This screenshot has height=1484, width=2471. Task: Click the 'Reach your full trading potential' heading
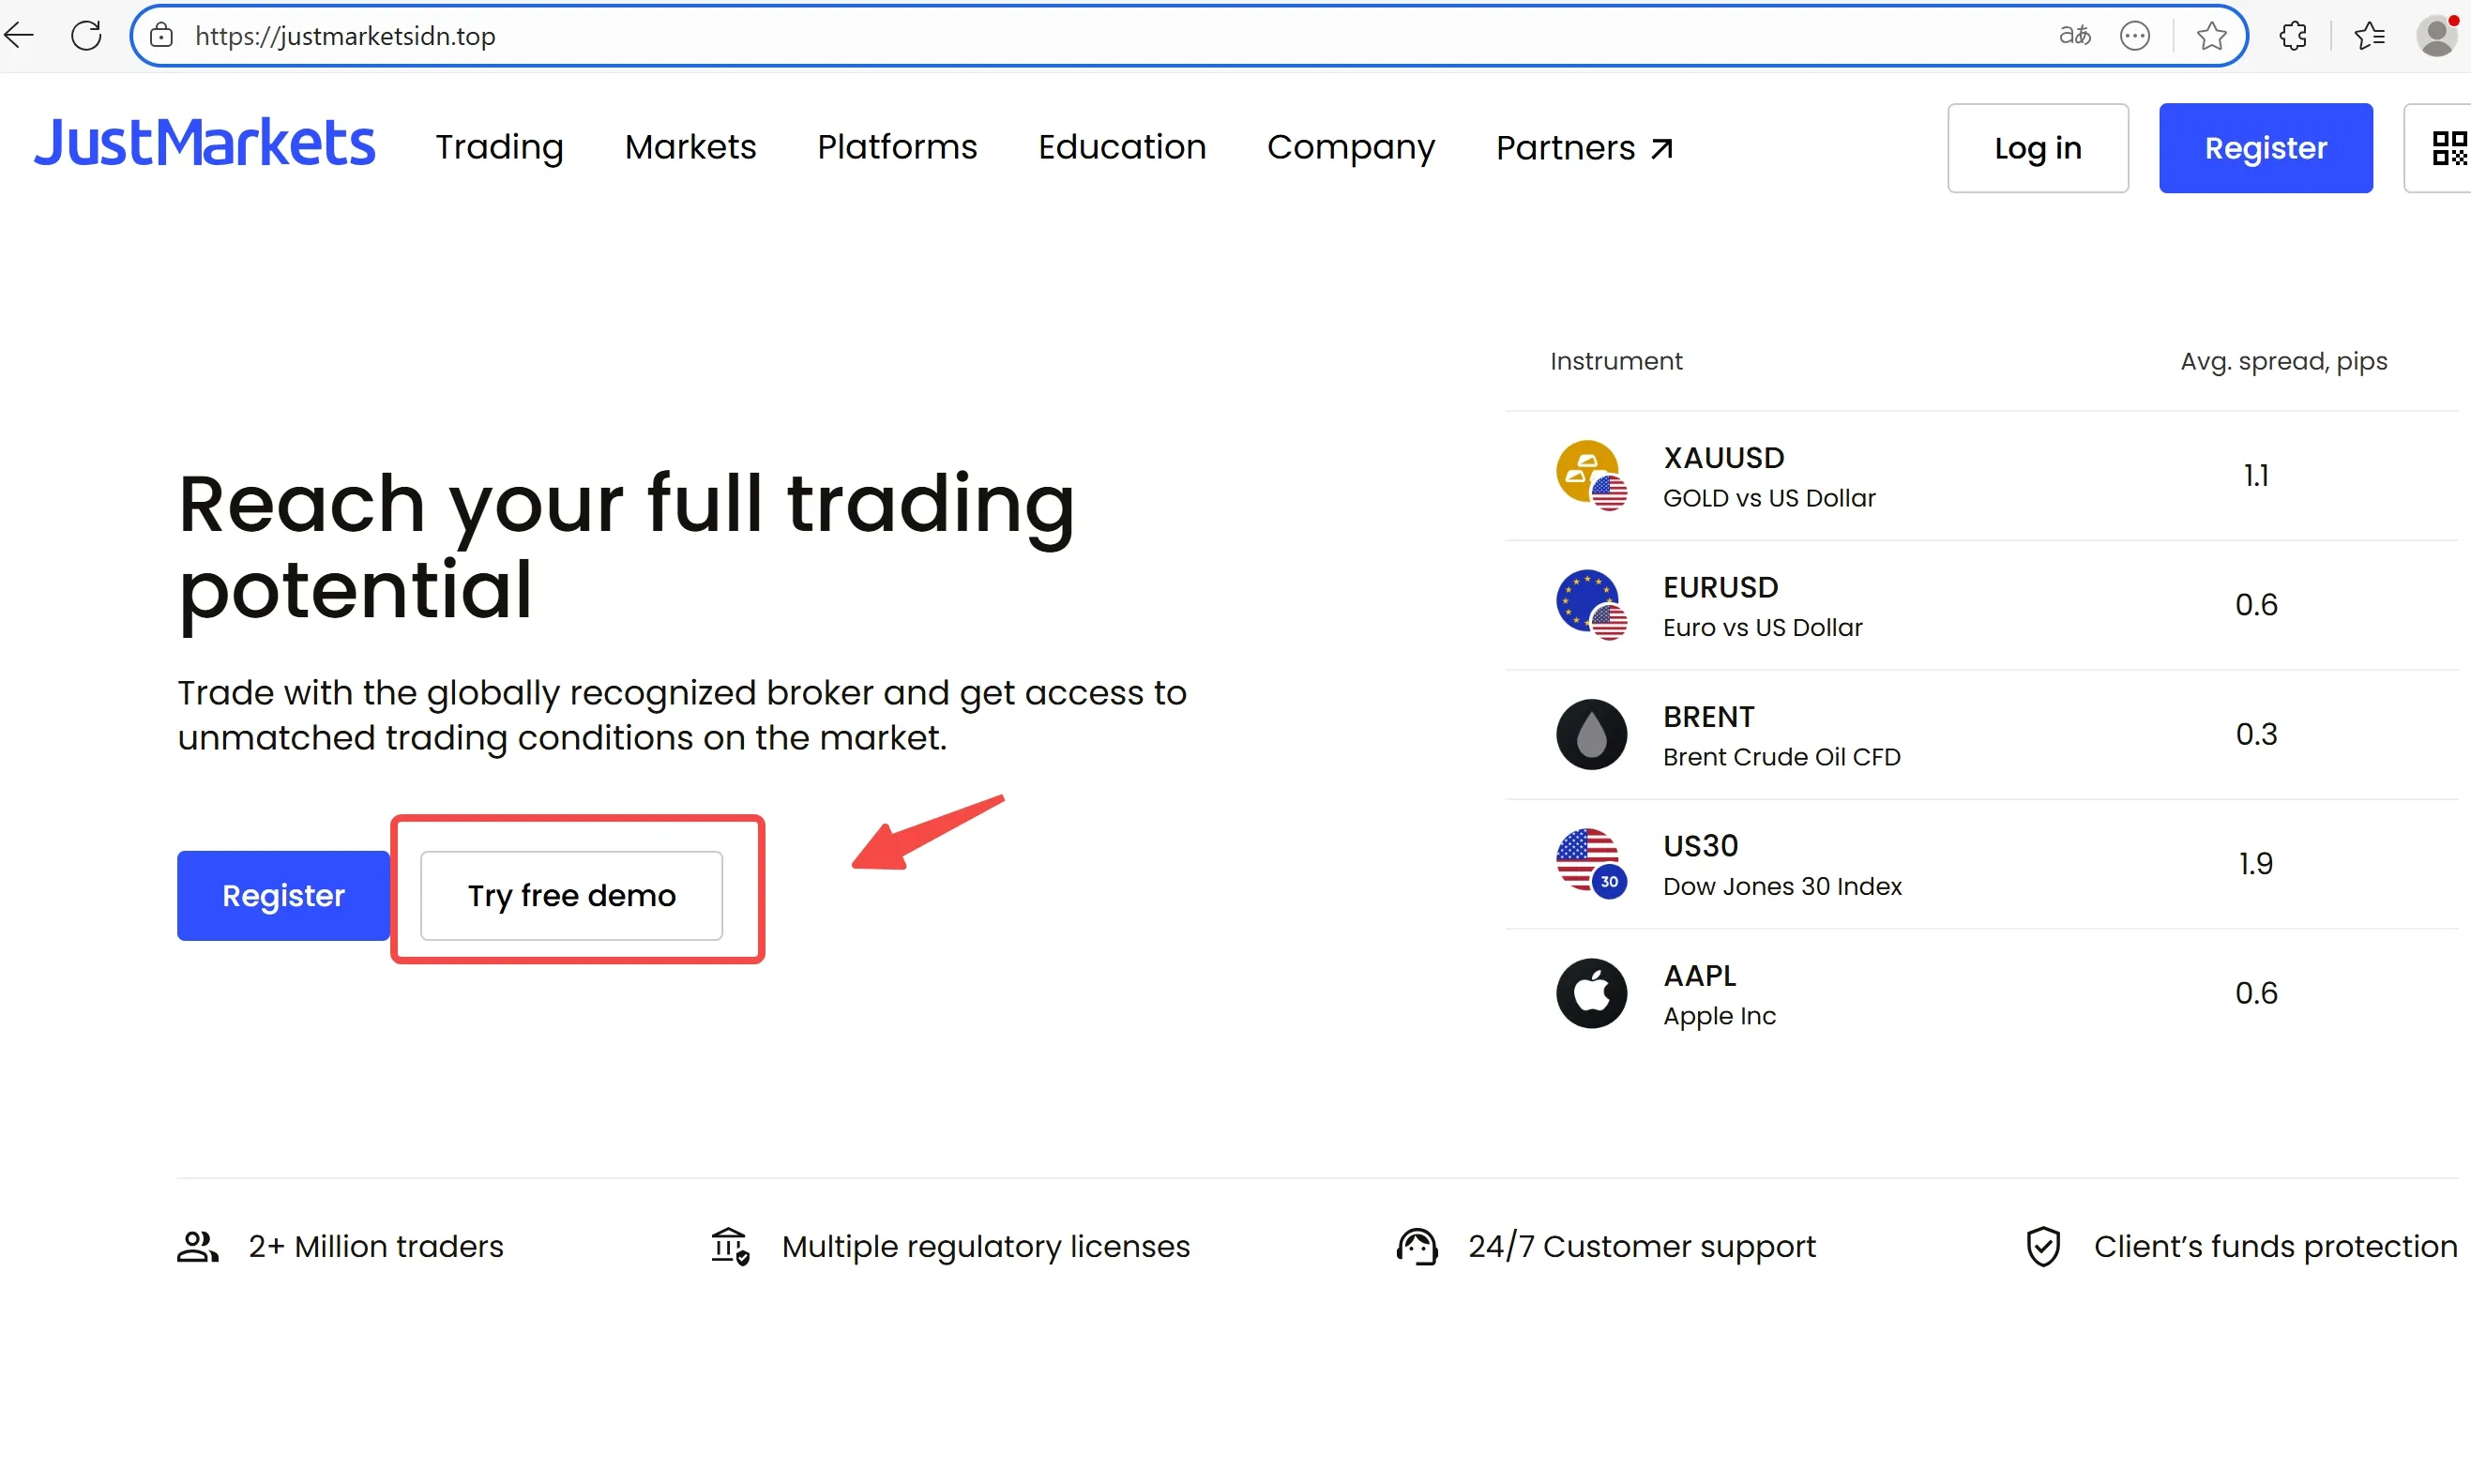click(x=627, y=548)
